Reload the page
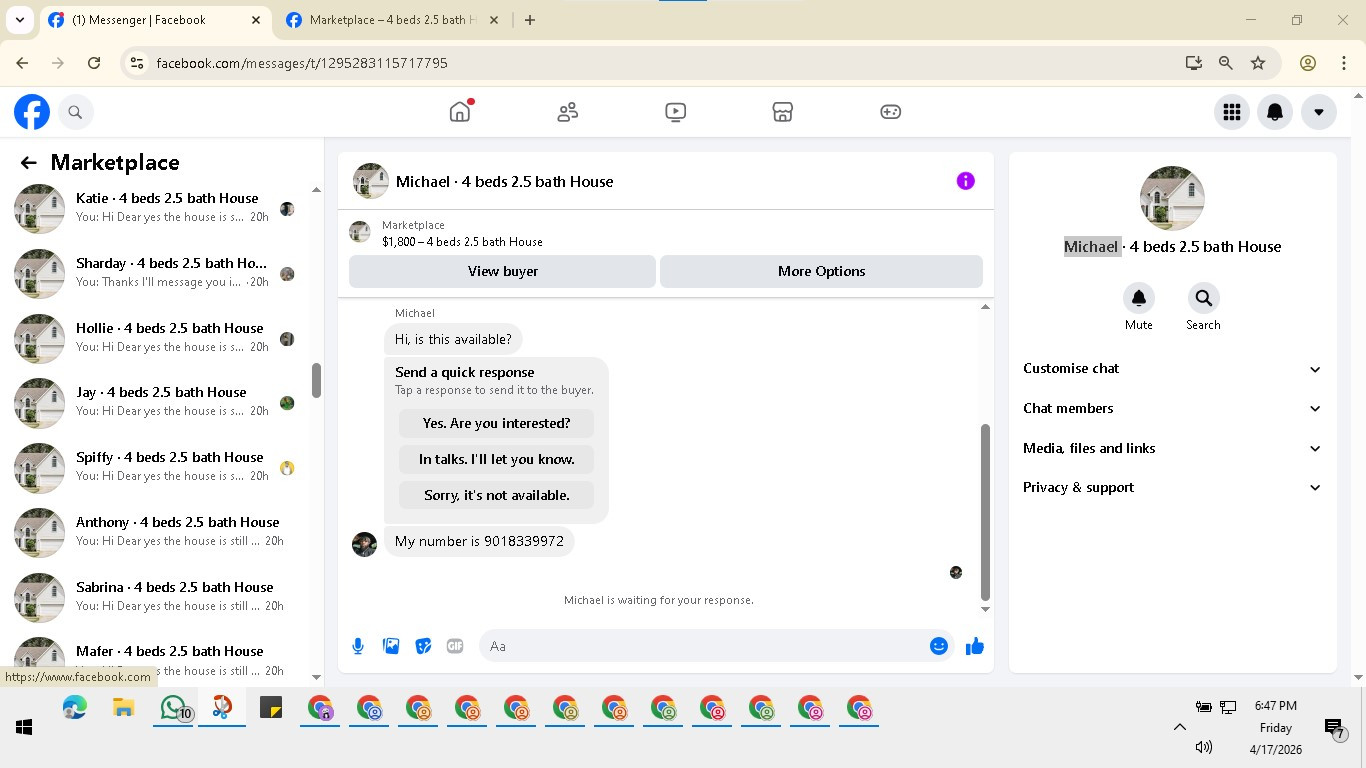The width and height of the screenshot is (1366, 768). 94,63
